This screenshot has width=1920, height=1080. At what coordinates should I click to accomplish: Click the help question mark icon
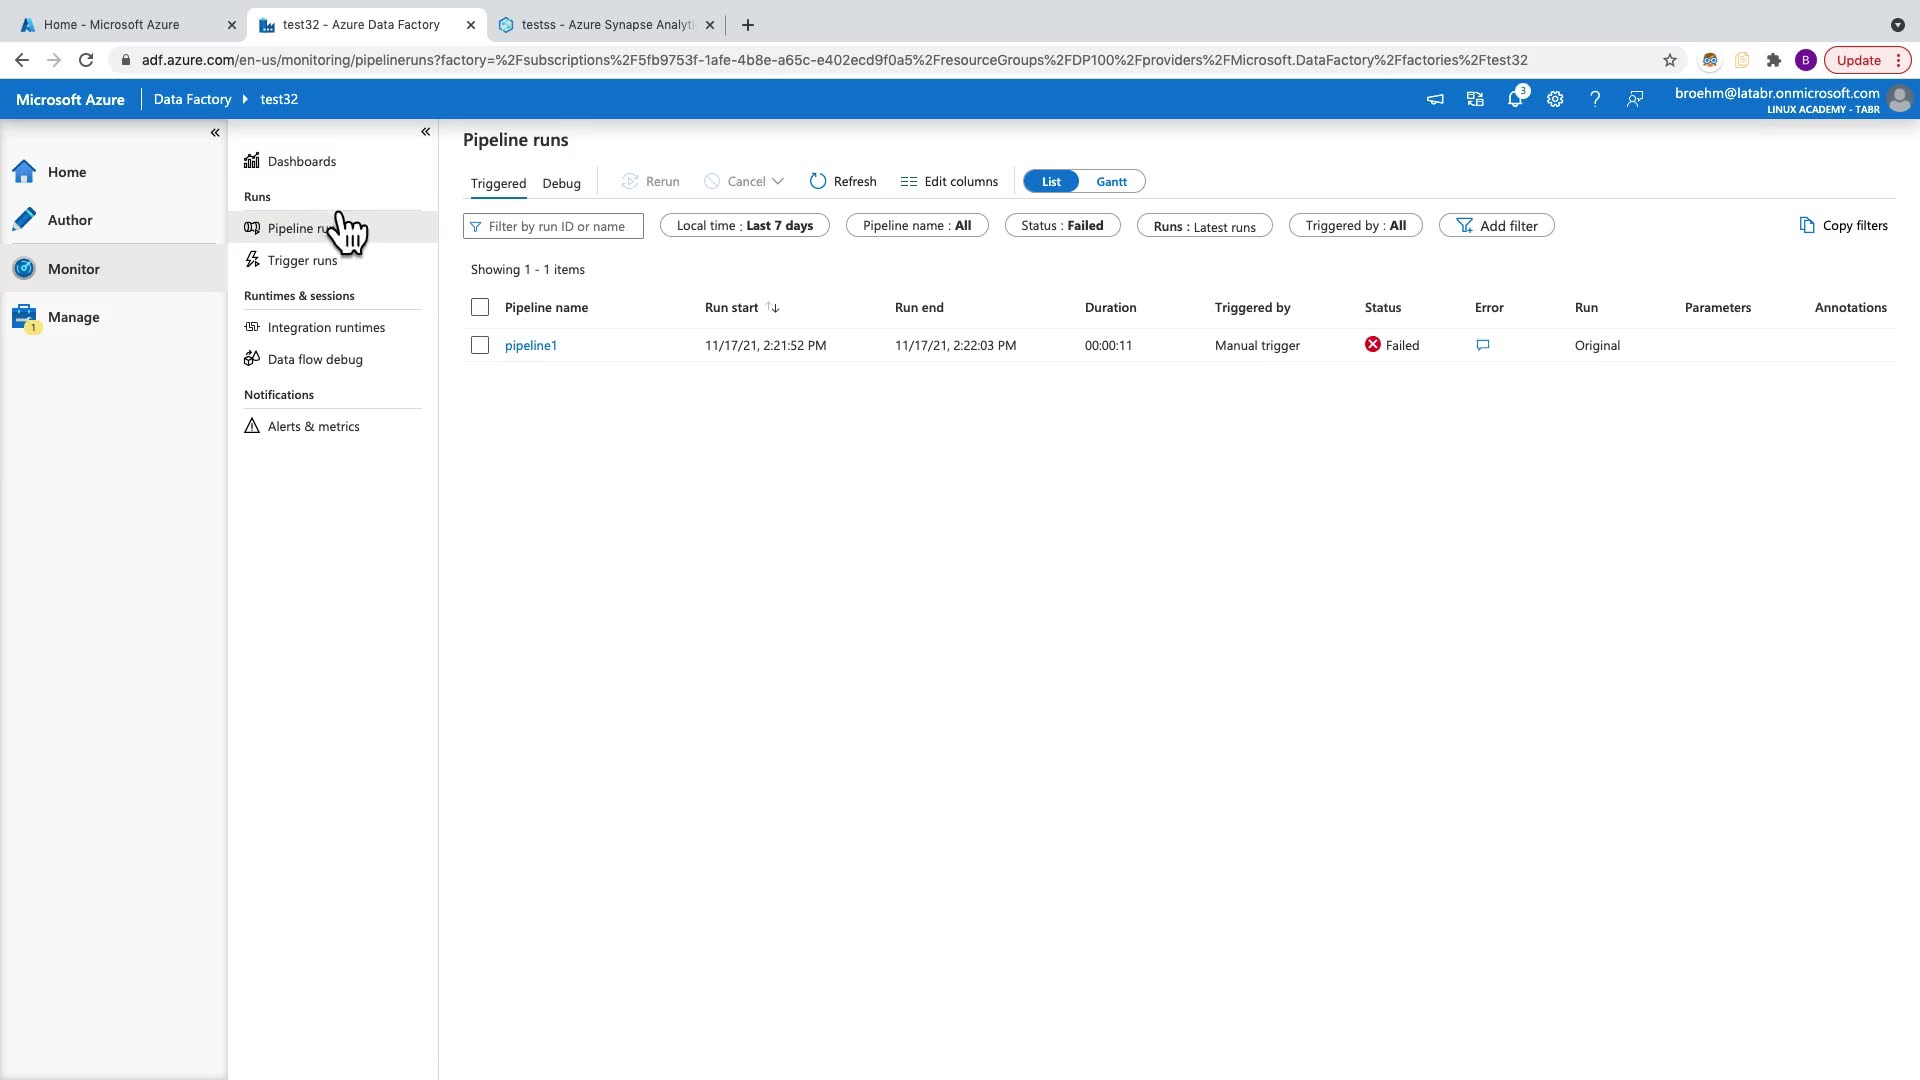[x=1595, y=99]
